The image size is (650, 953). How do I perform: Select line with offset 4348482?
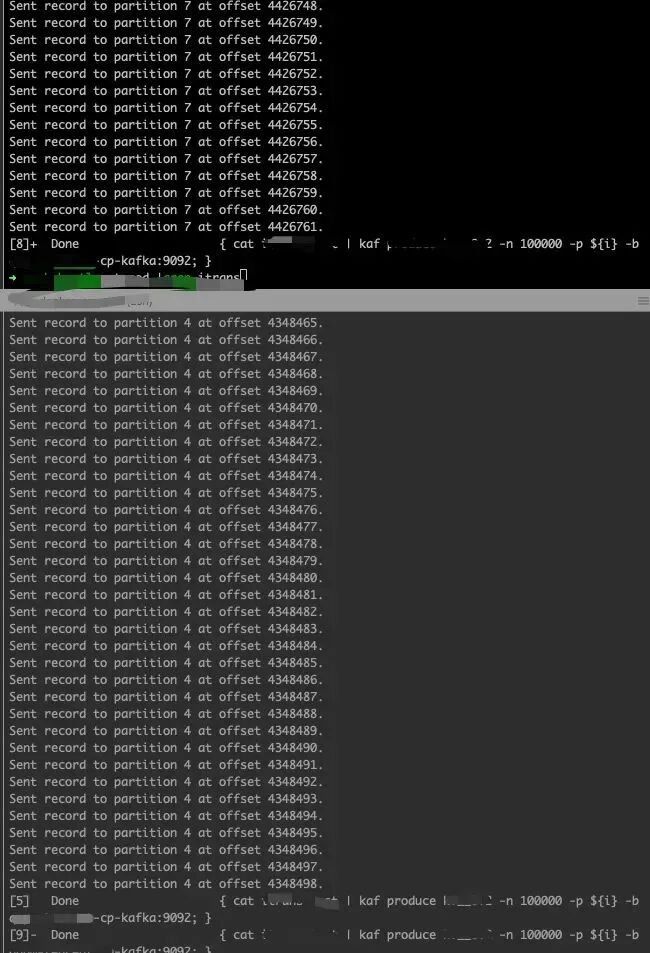click(x=166, y=613)
